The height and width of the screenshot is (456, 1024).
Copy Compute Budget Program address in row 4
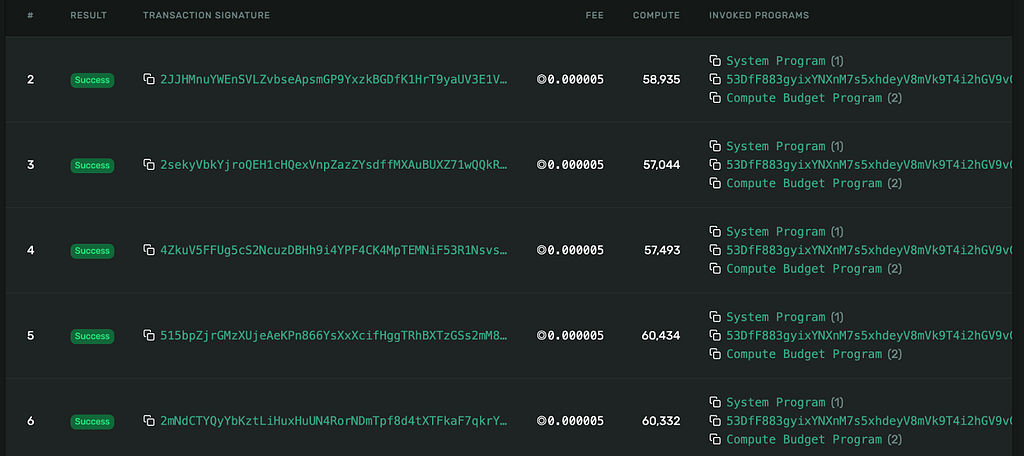tap(715, 269)
